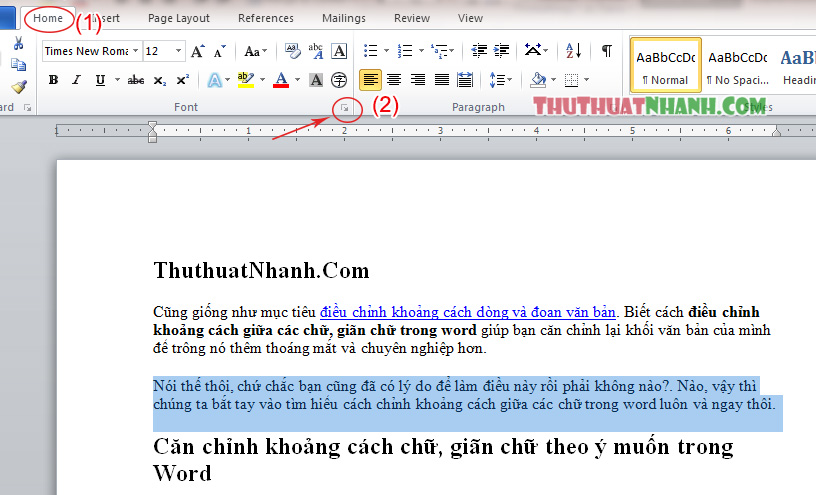Click the Borders icon
The image size is (816, 495).
tap(571, 80)
